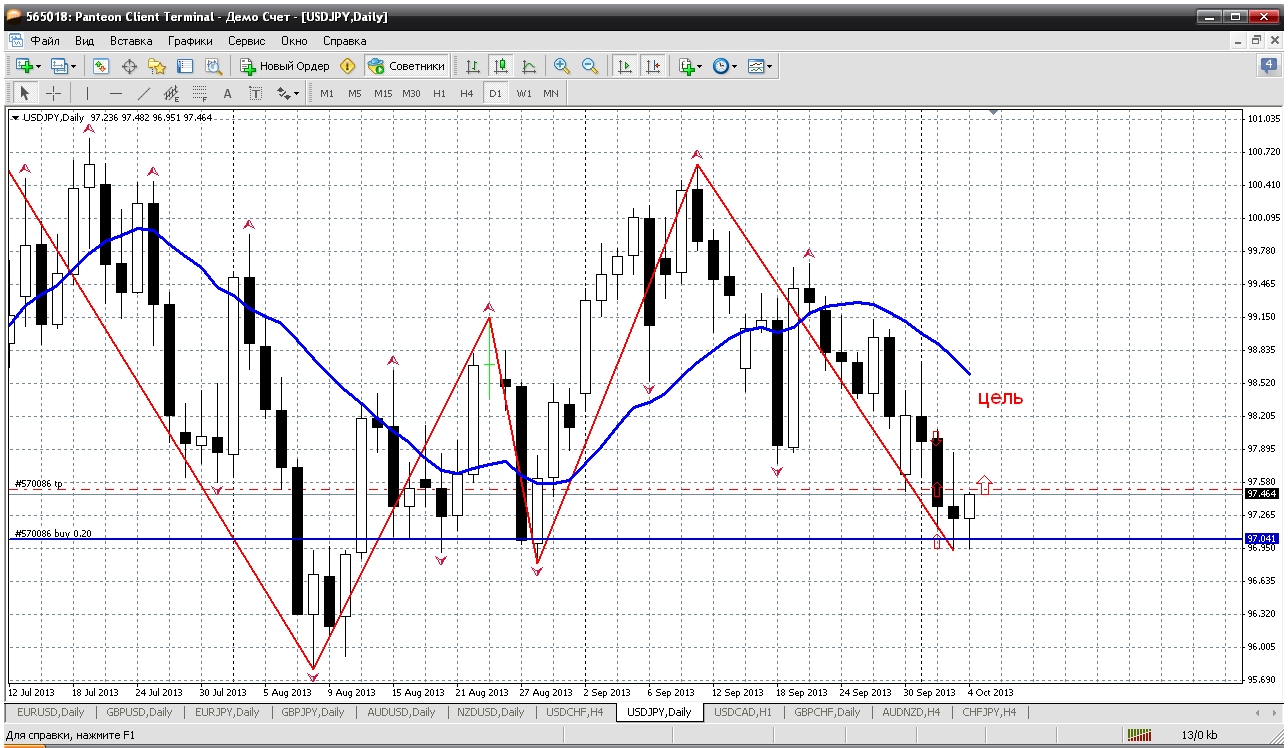Click the red цель text label on chart
Image resolution: width=1288 pixels, height=748 pixels.
pyautogui.click(x=1000, y=398)
